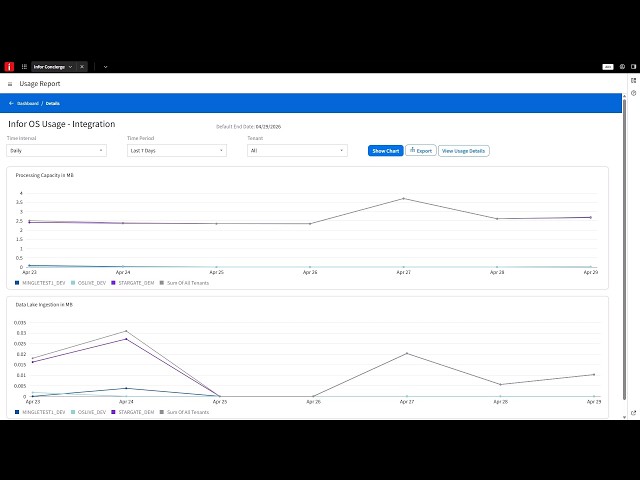Go to the Dashboard breadcrumb

pos(28,103)
